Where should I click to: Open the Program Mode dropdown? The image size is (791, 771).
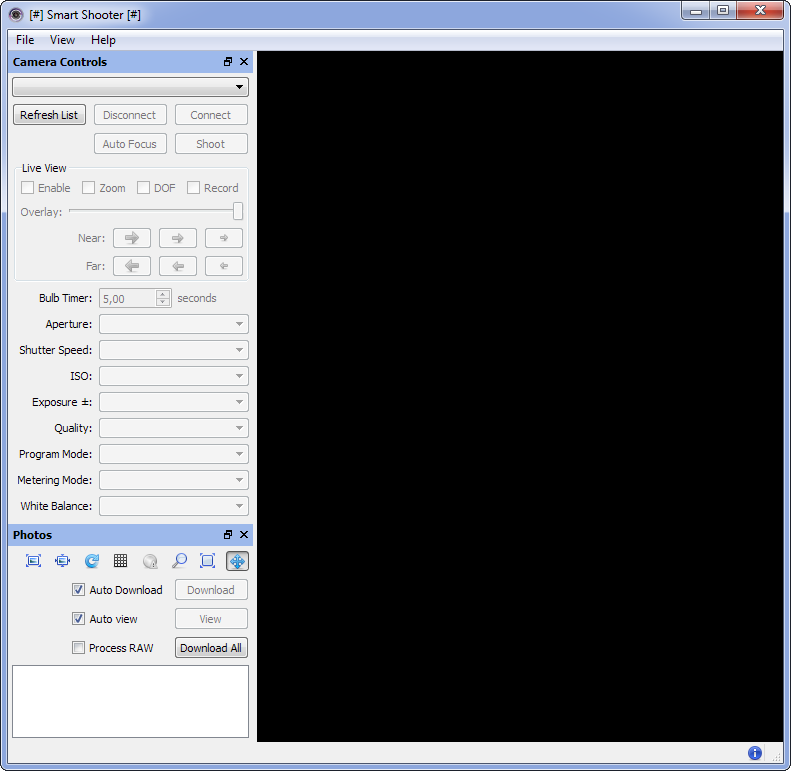[x=174, y=454]
